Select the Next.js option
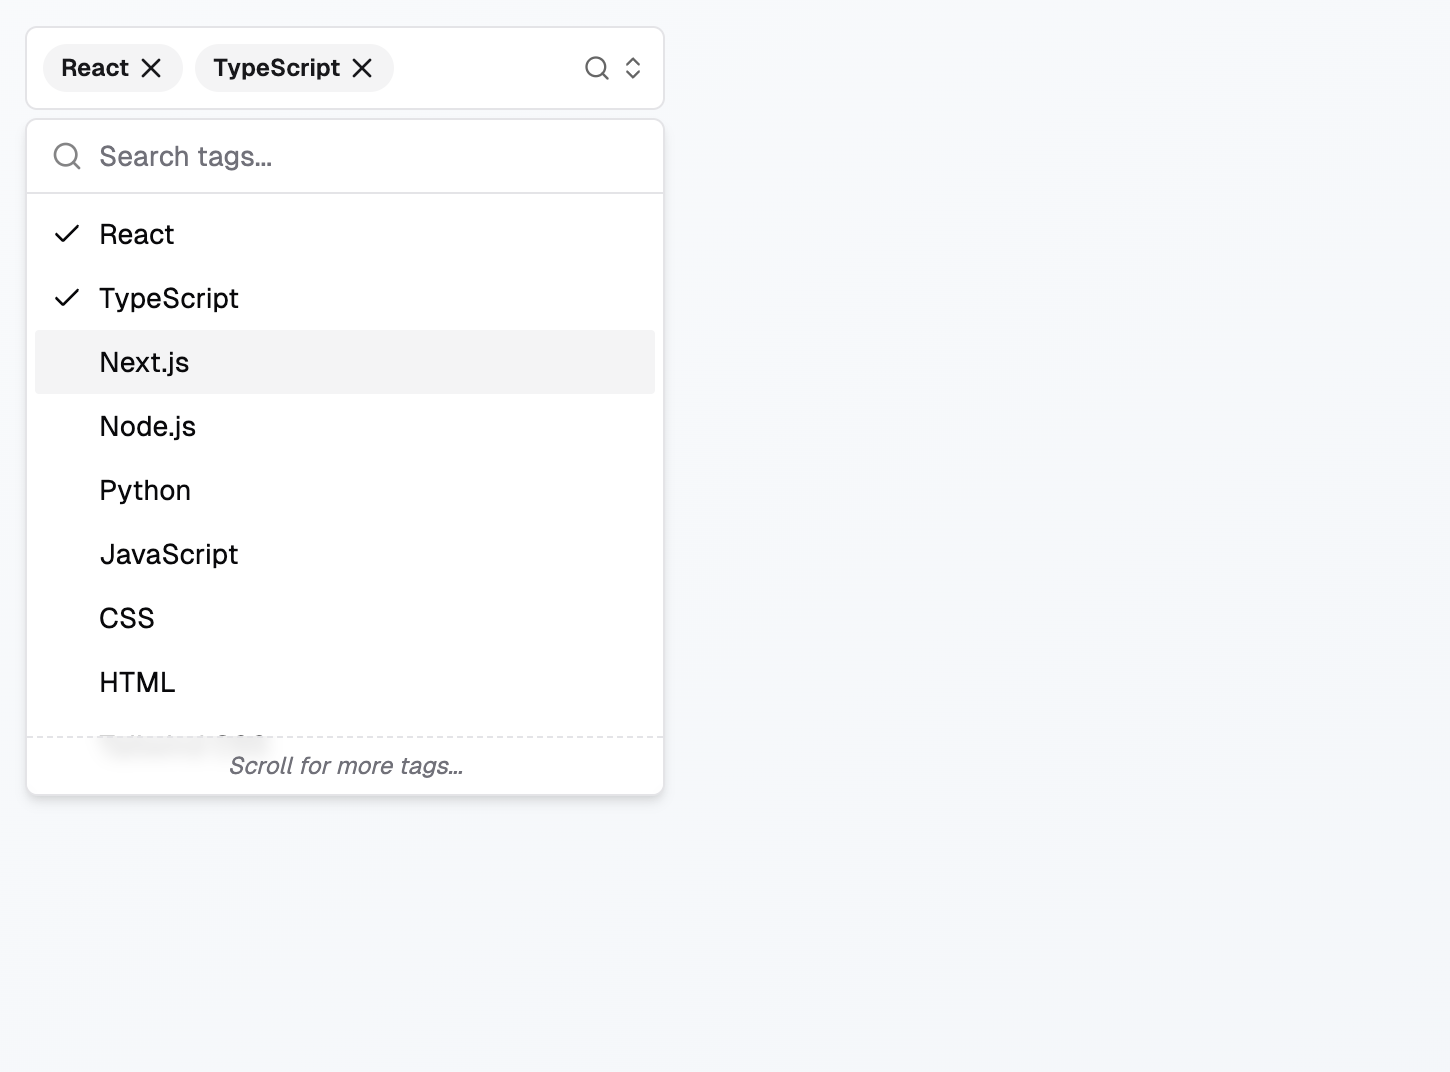 [144, 362]
